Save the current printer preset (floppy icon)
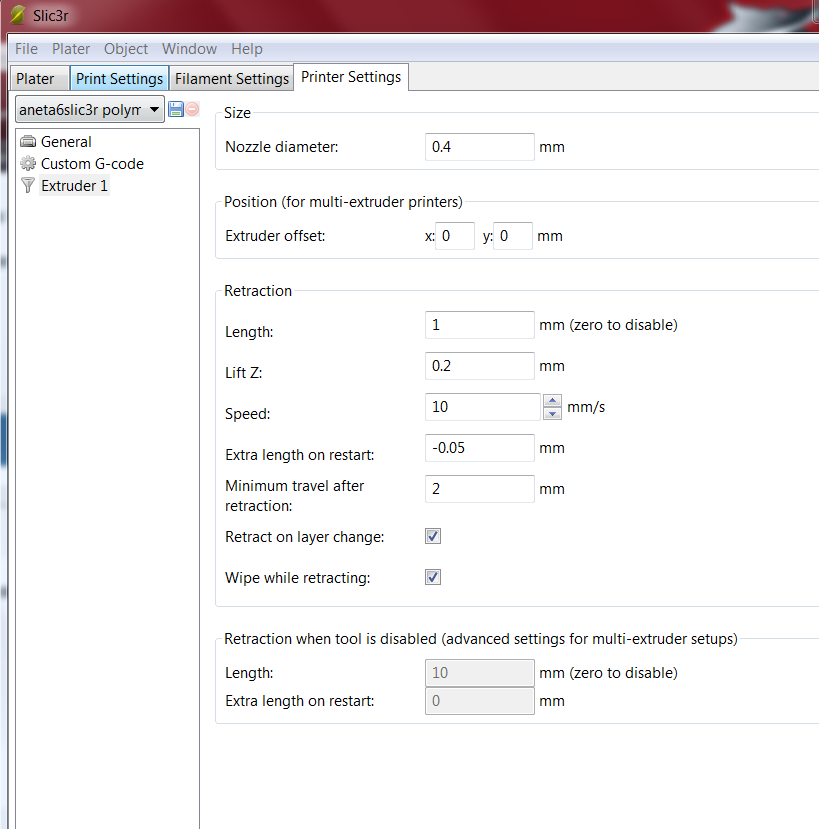This screenshot has height=829, width=819. (x=176, y=109)
